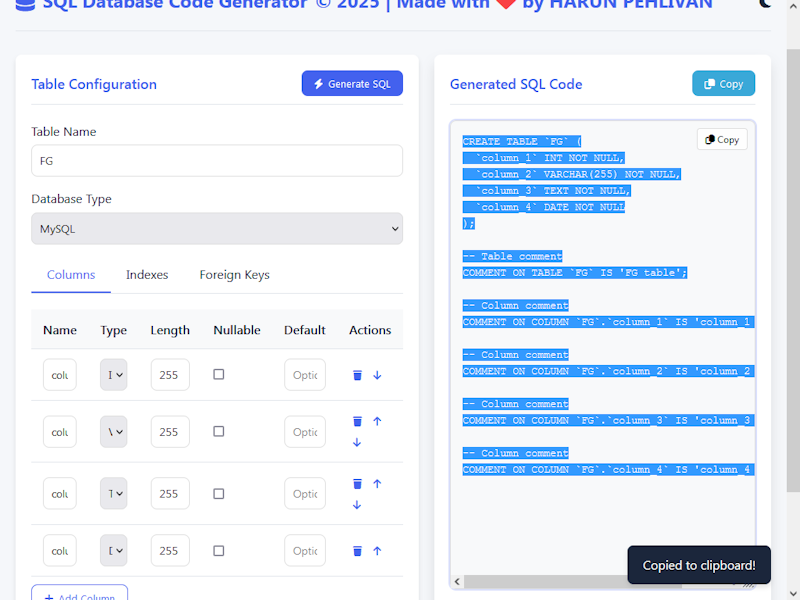Open the Database Type dropdown showing MySQL

(217, 229)
